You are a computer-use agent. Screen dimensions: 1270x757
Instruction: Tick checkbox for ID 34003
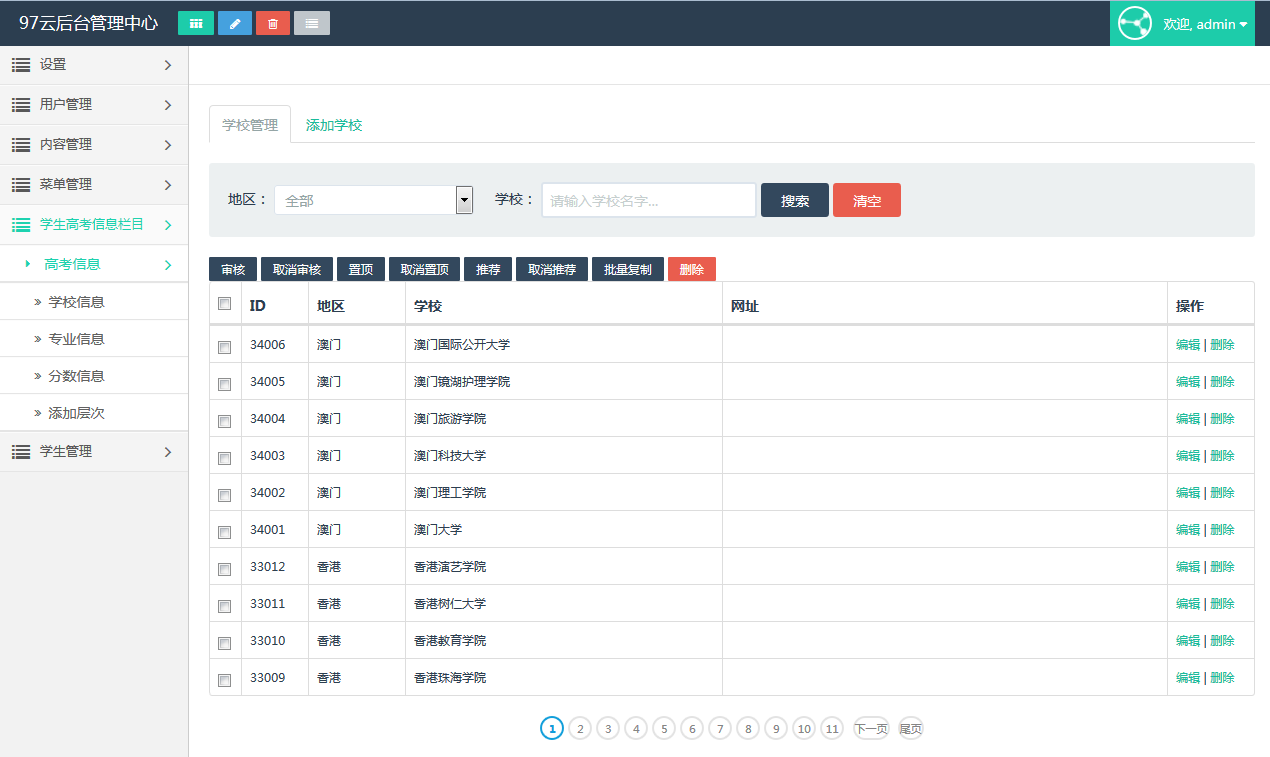click(x=225, y=458)
